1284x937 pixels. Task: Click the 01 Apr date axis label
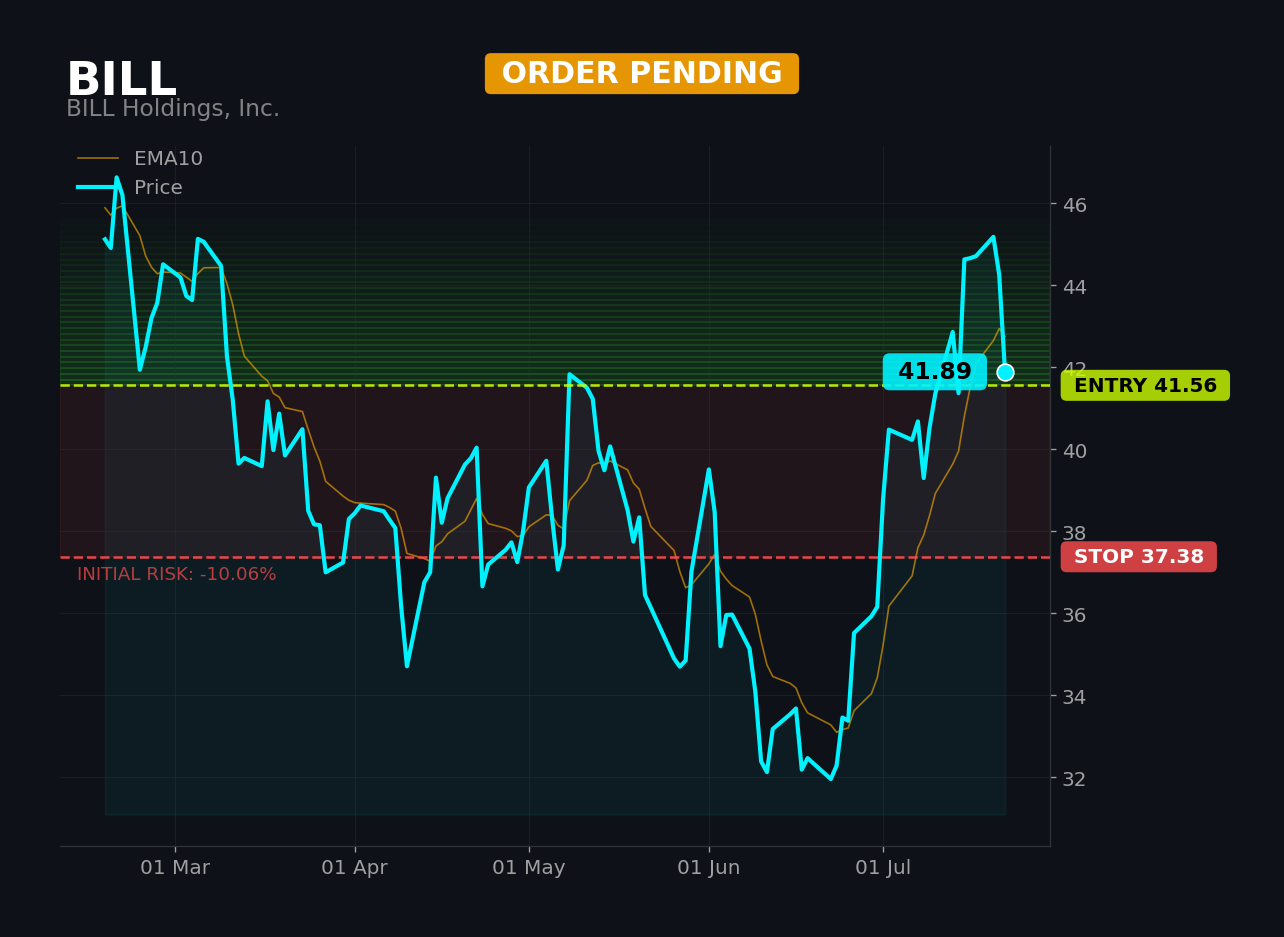(355, 868)
